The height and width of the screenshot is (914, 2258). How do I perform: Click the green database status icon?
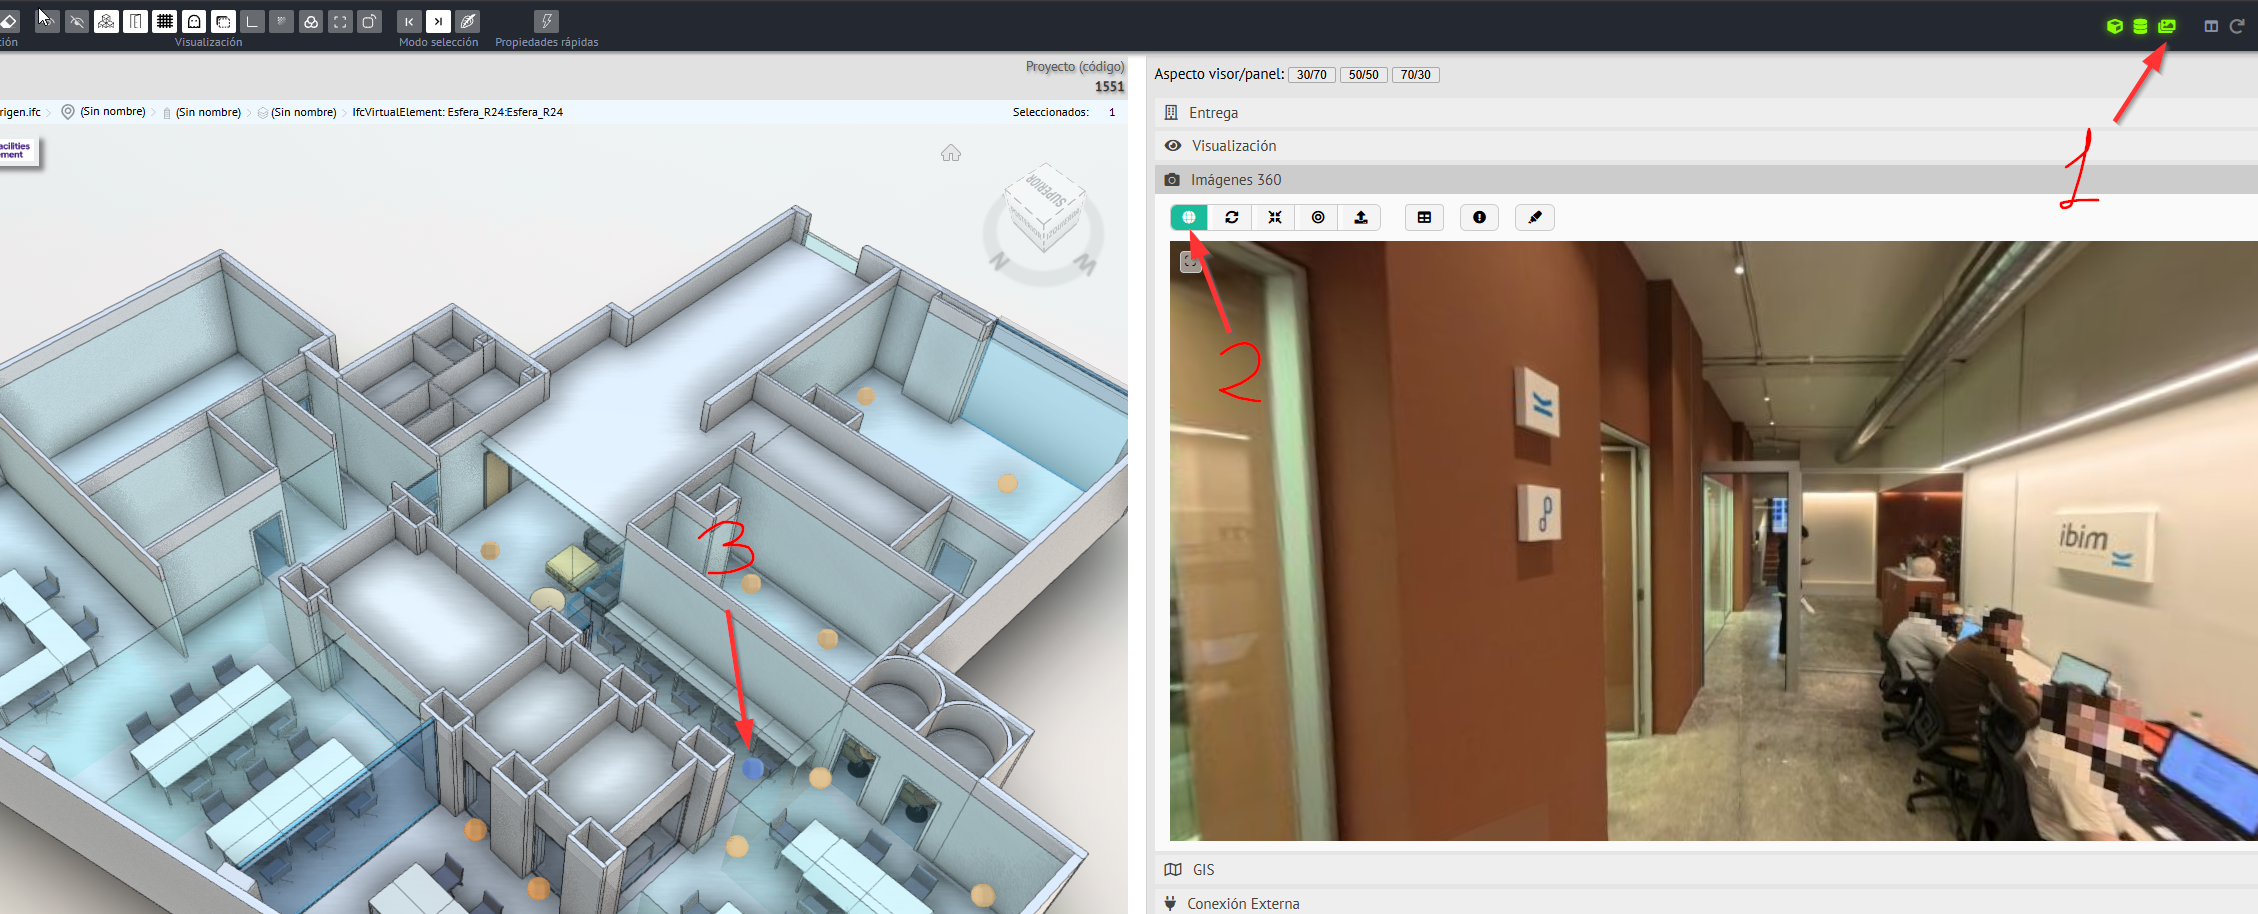tap(2140, 26)
